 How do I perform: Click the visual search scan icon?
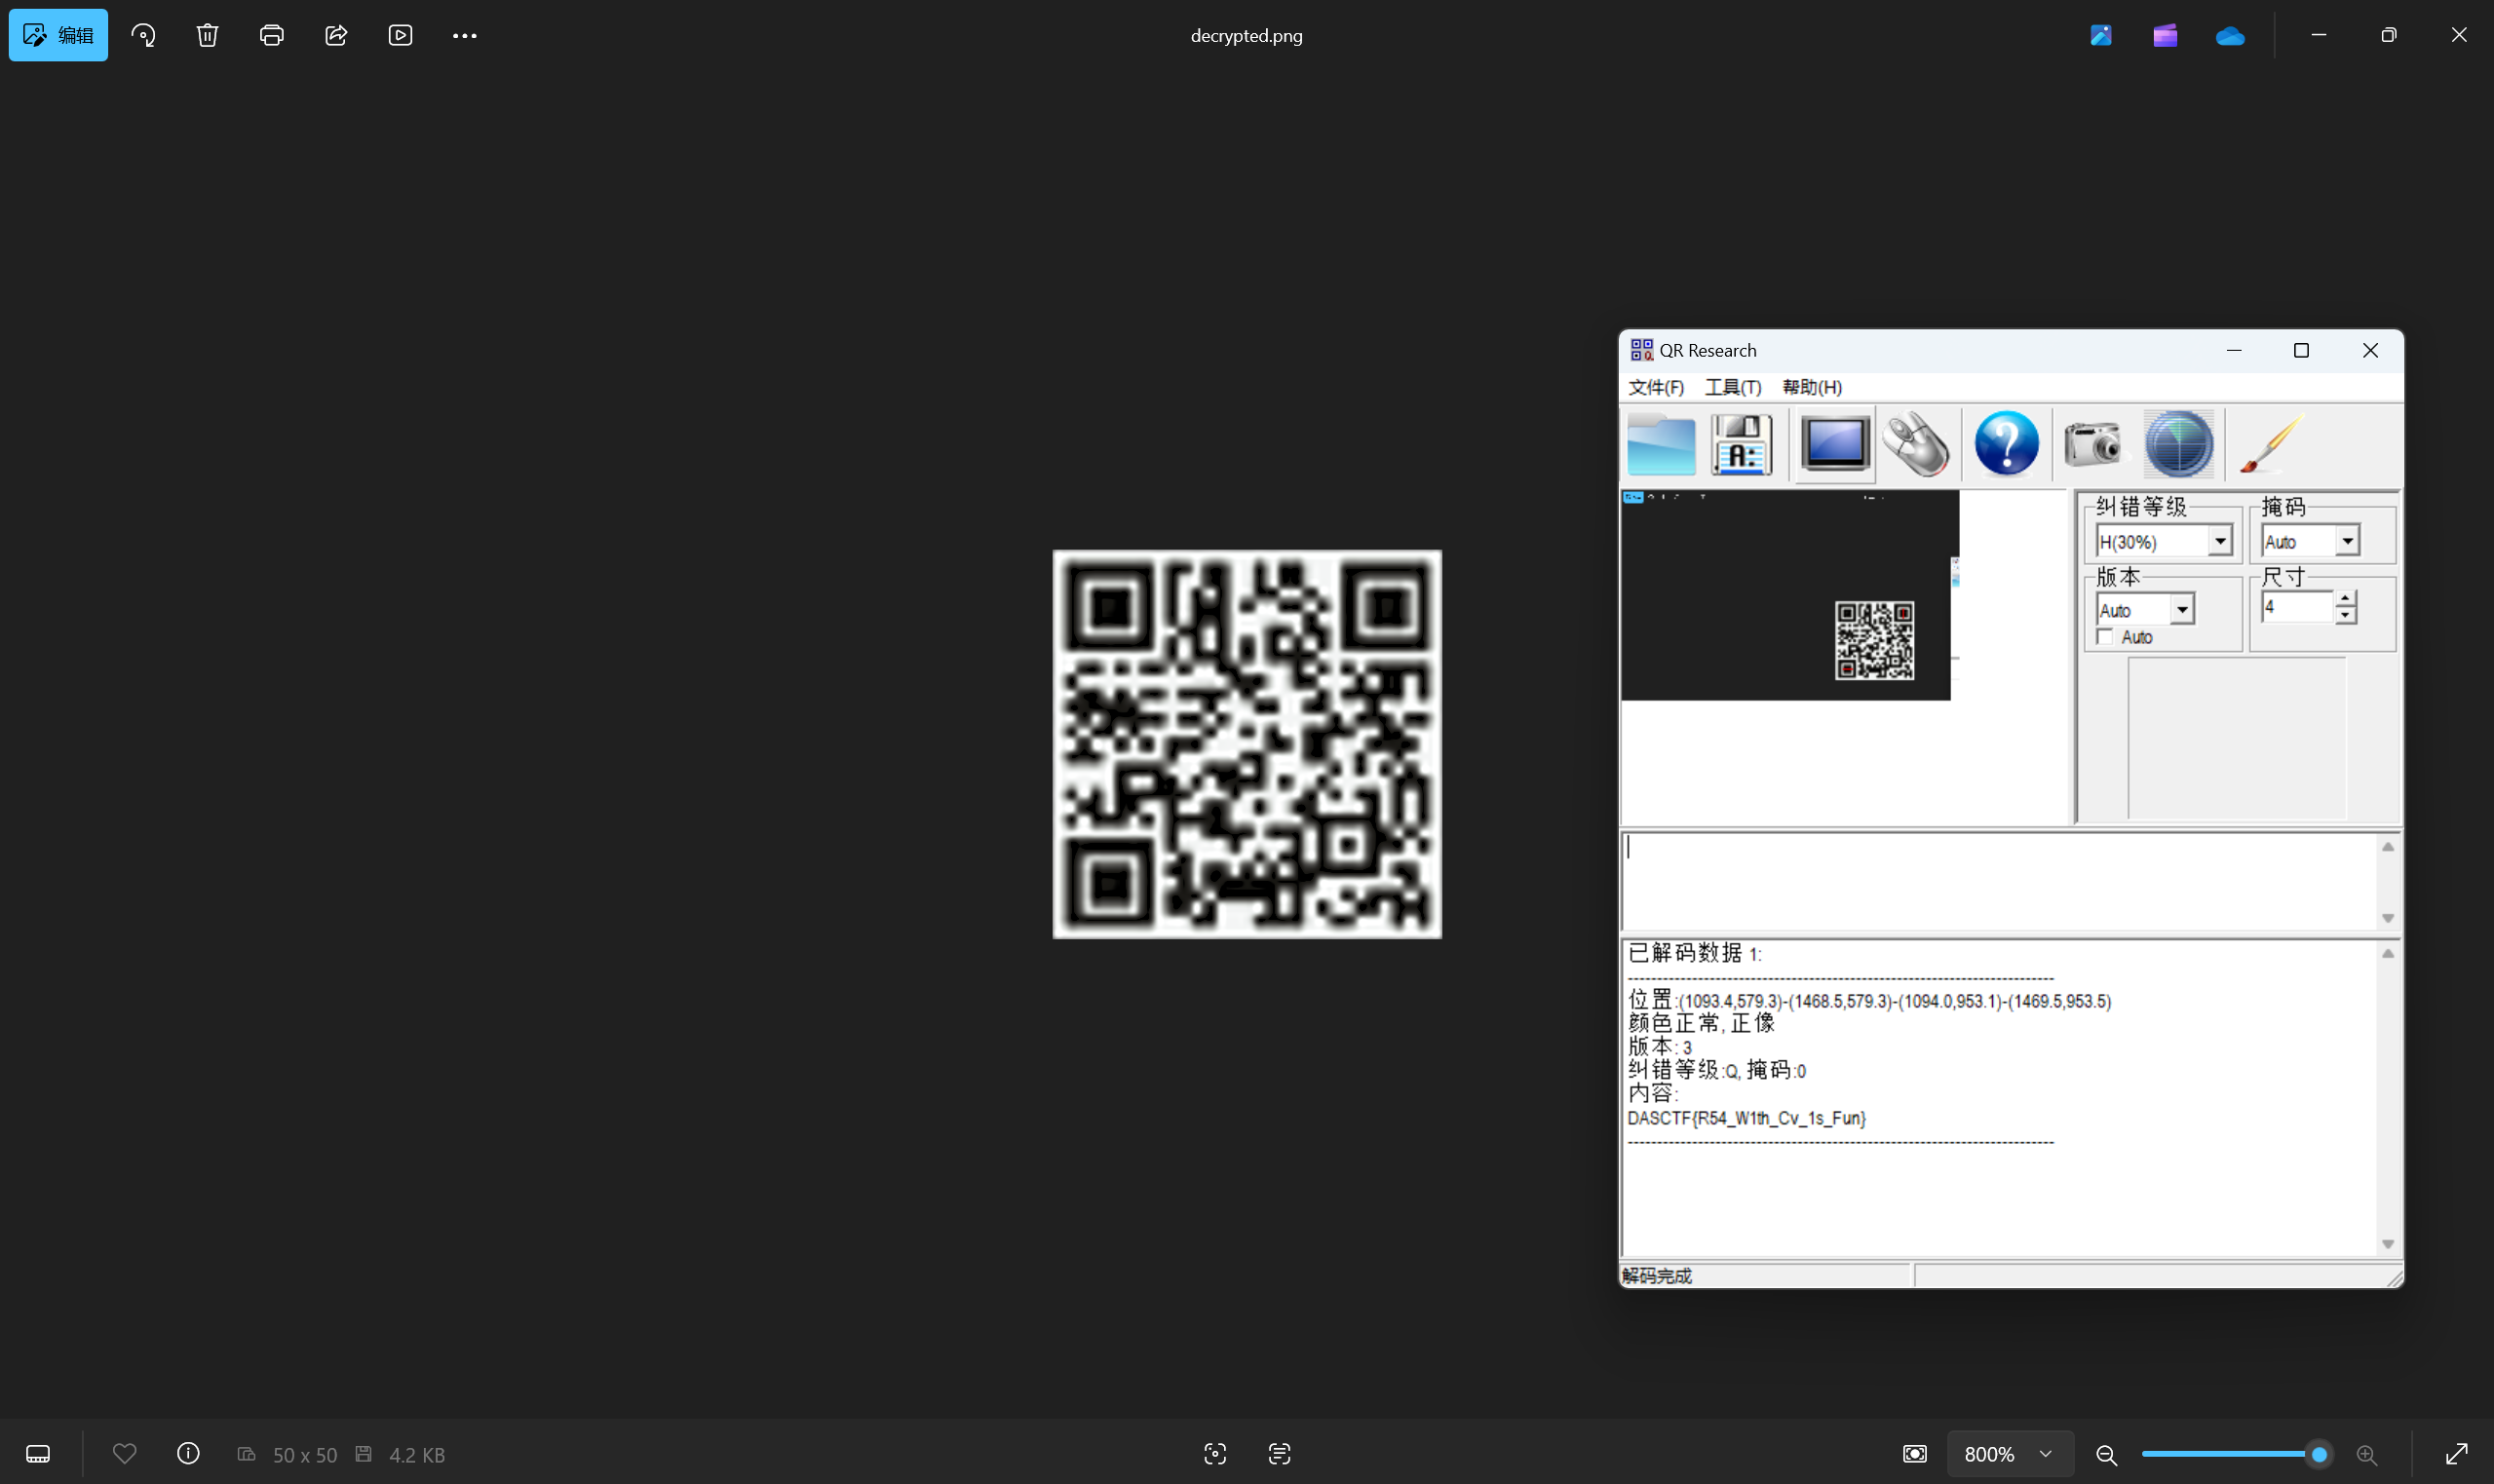[x=1215, y=1453]
